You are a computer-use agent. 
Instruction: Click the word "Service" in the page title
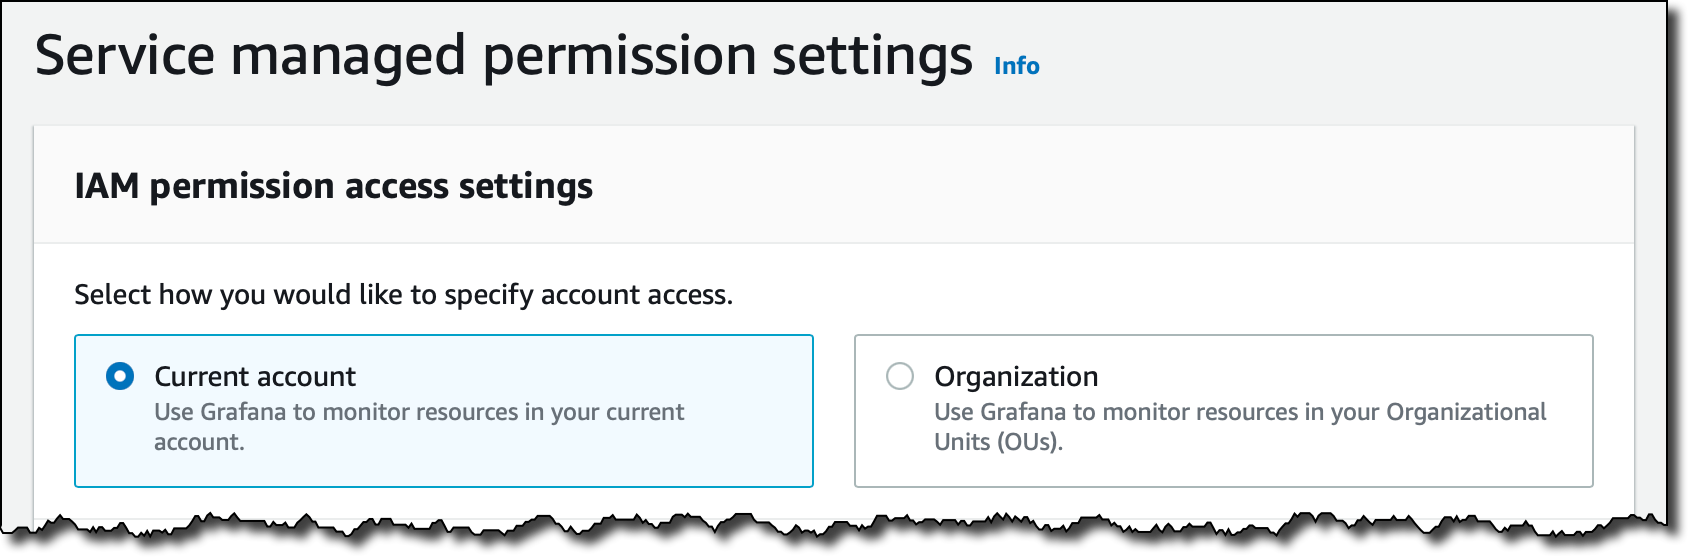tap(124, 56)
